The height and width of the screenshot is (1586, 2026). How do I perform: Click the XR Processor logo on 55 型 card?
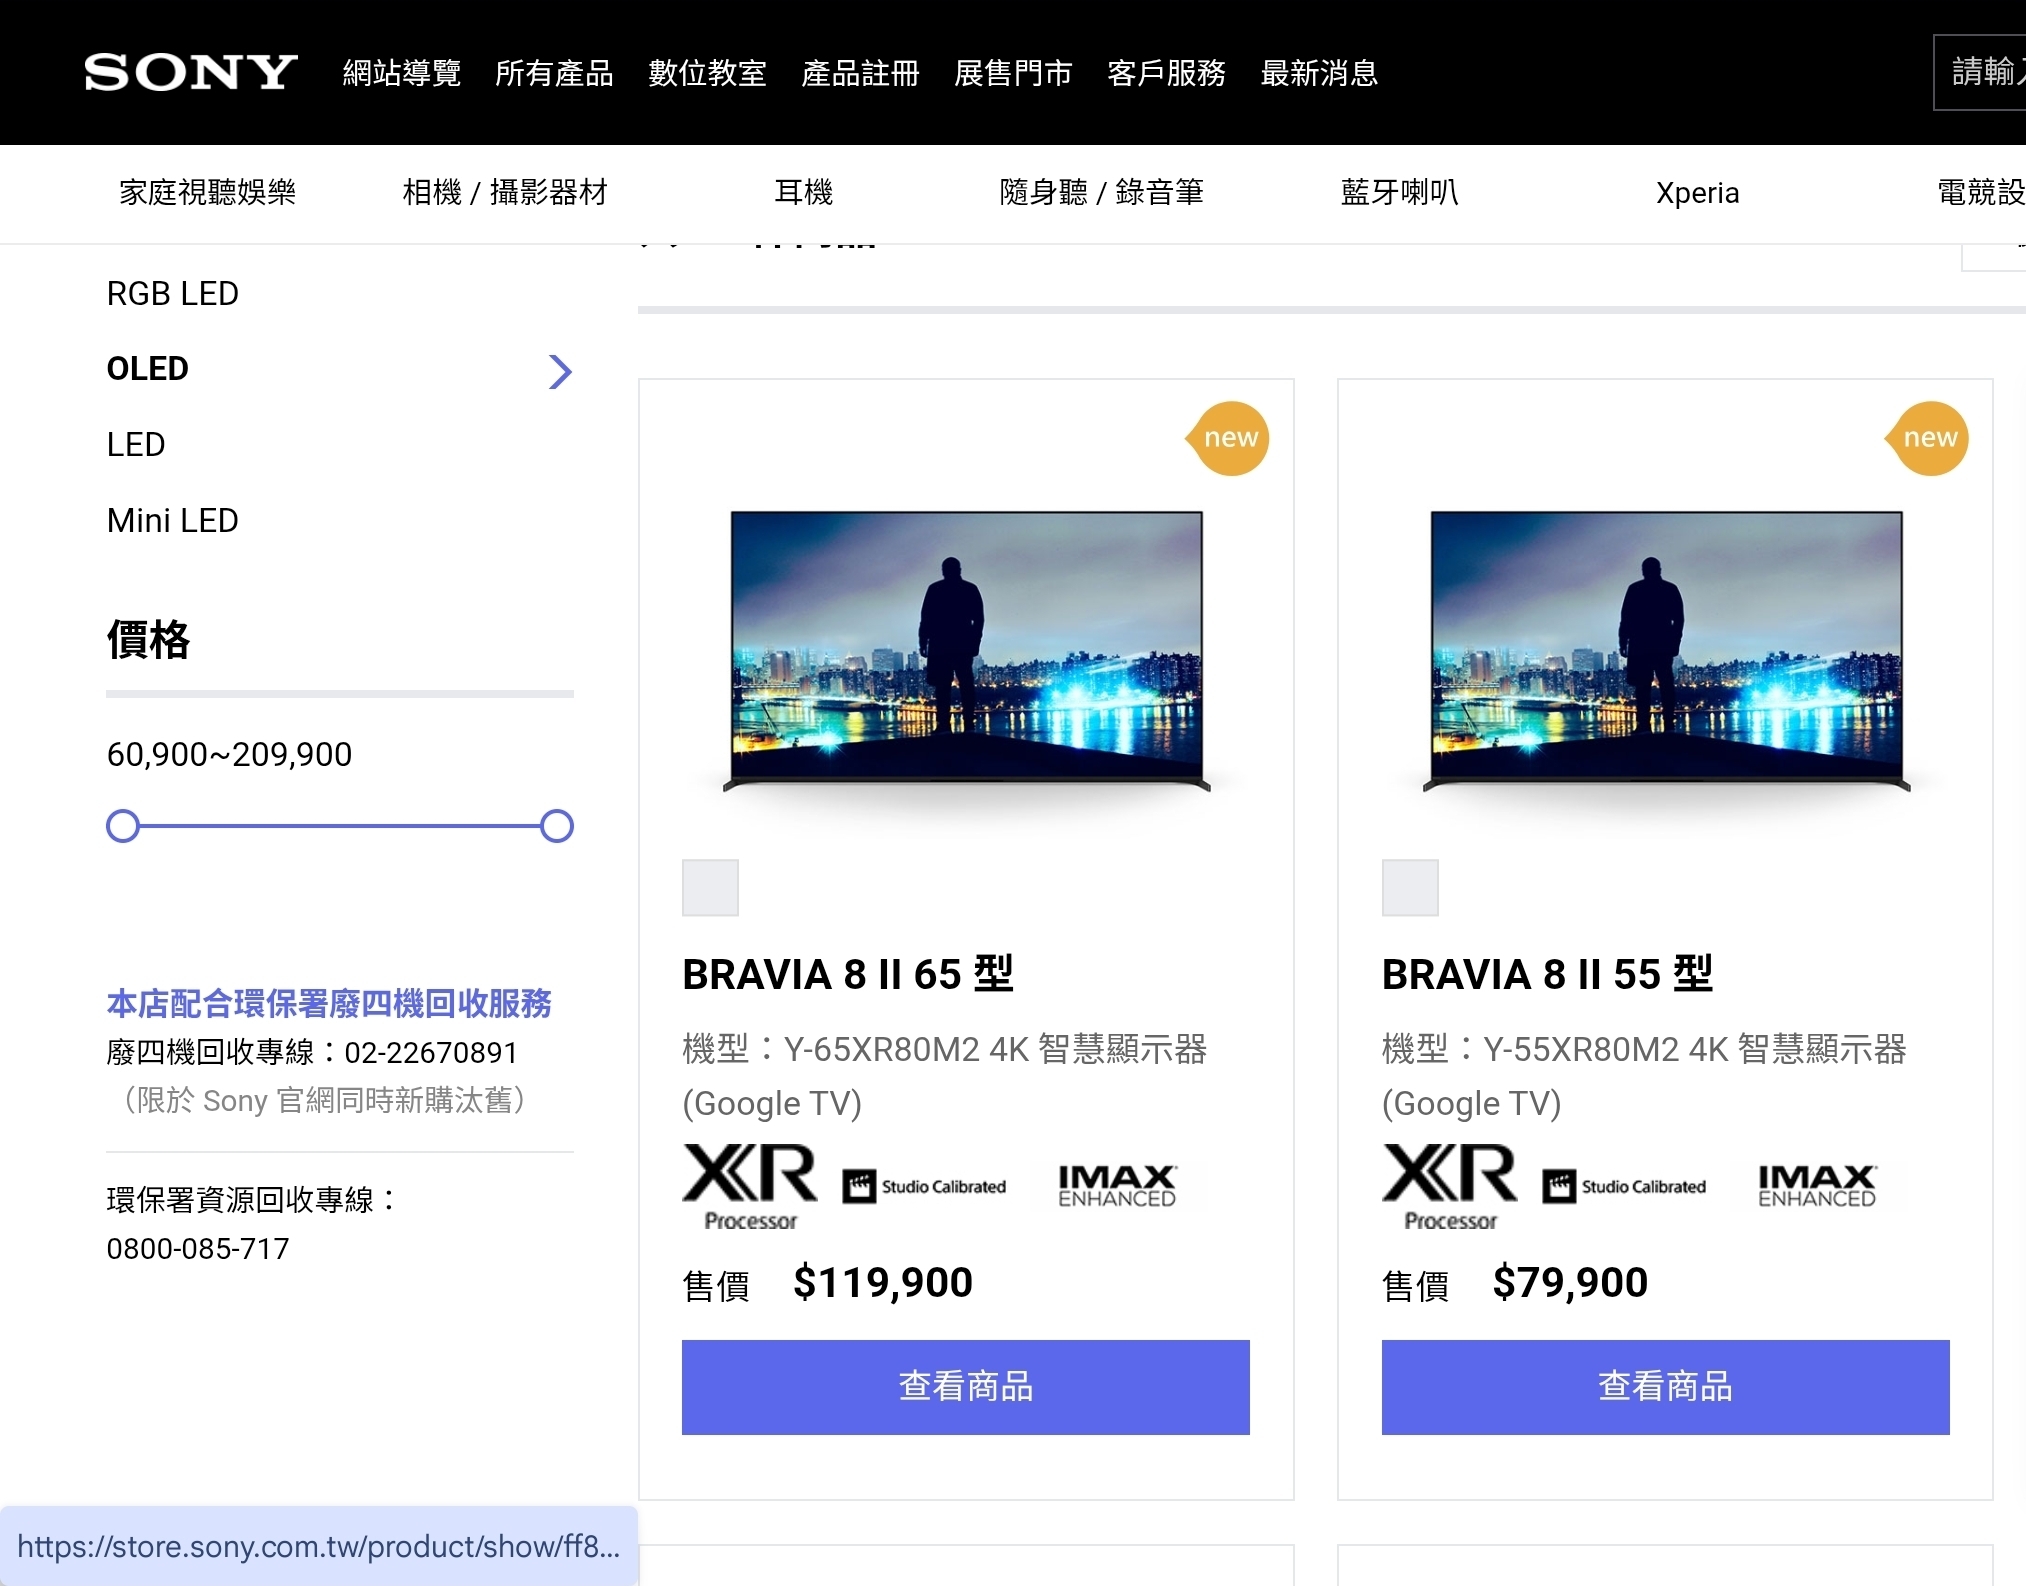(1450, 1187)
